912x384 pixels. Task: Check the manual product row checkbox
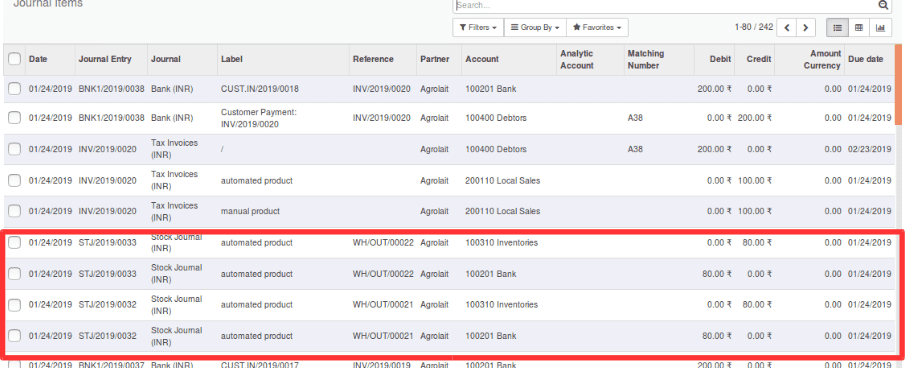15,211
